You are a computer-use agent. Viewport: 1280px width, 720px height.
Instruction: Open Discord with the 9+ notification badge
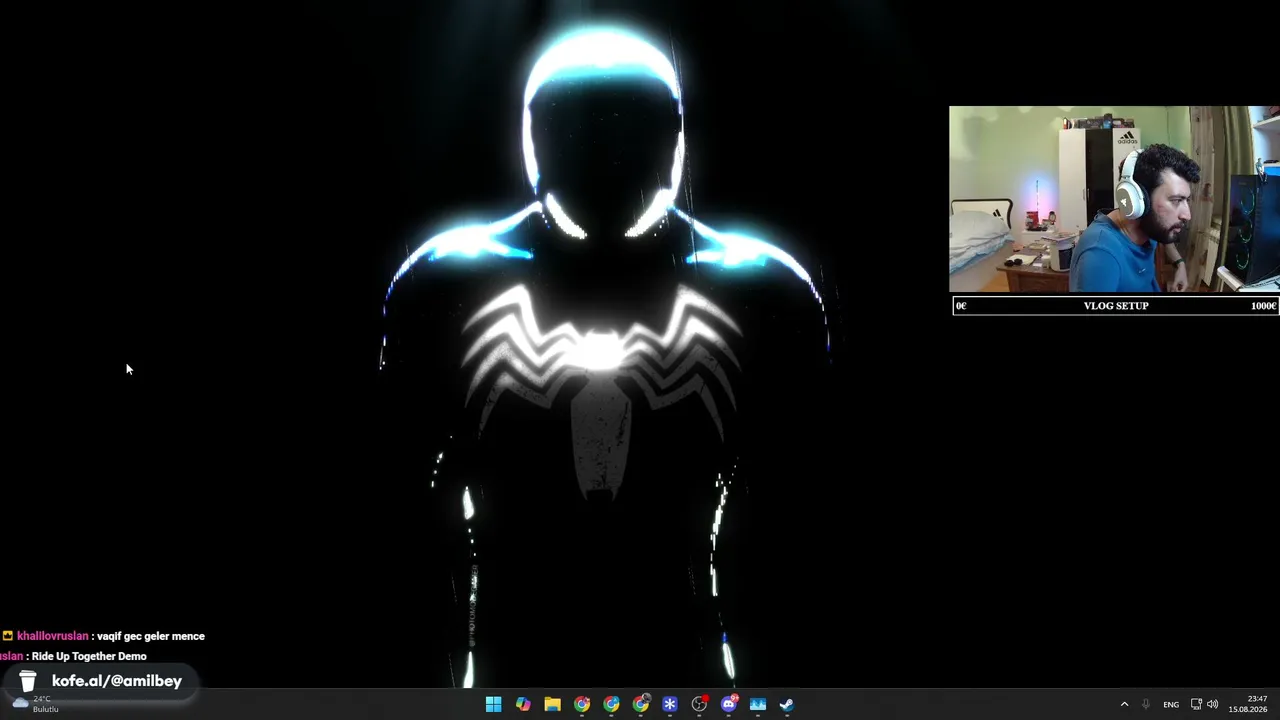[729, 704]
